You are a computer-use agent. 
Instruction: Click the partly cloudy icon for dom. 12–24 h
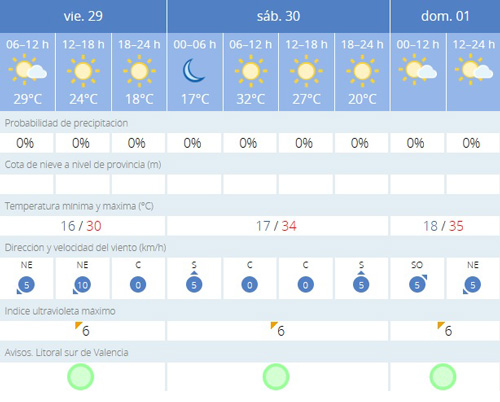point(474,70)
